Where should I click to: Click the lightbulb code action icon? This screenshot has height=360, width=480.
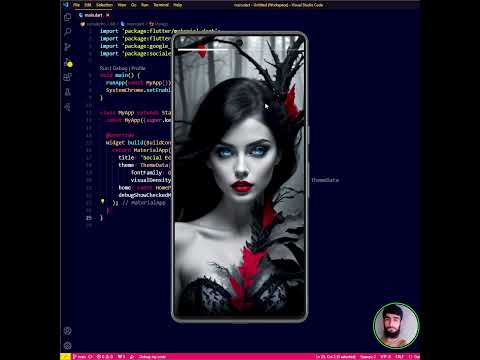point(102,202)
